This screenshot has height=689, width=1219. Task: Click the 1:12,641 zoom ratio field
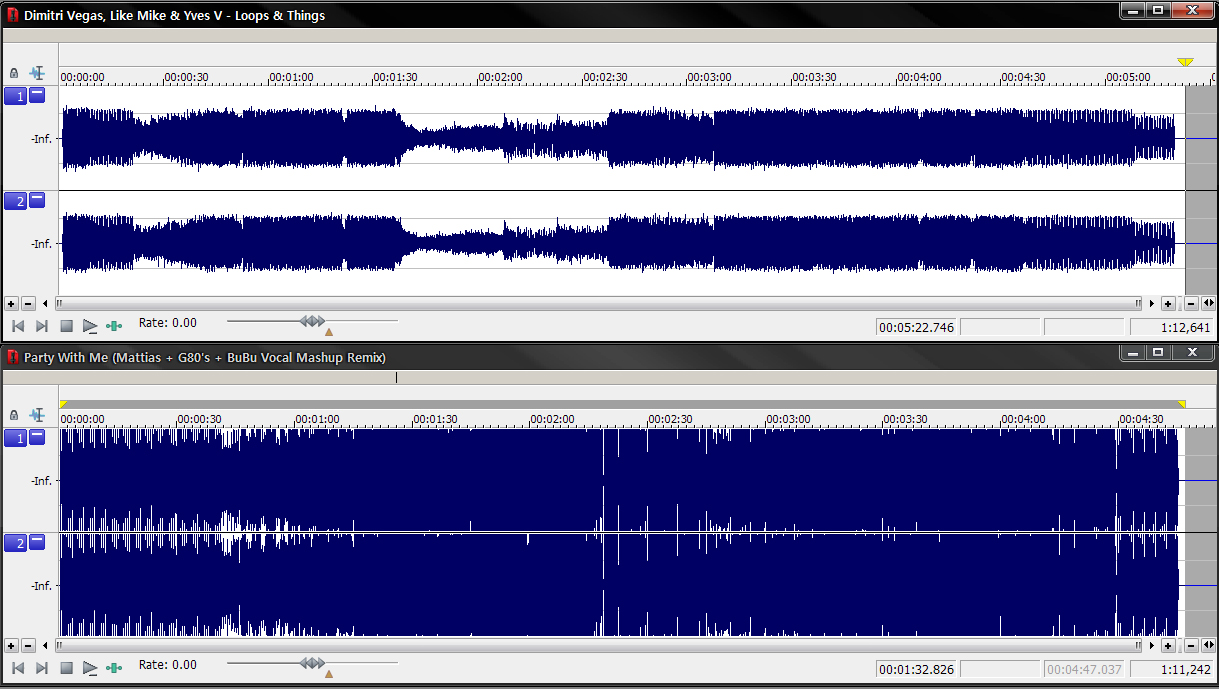pos(1172,327)
